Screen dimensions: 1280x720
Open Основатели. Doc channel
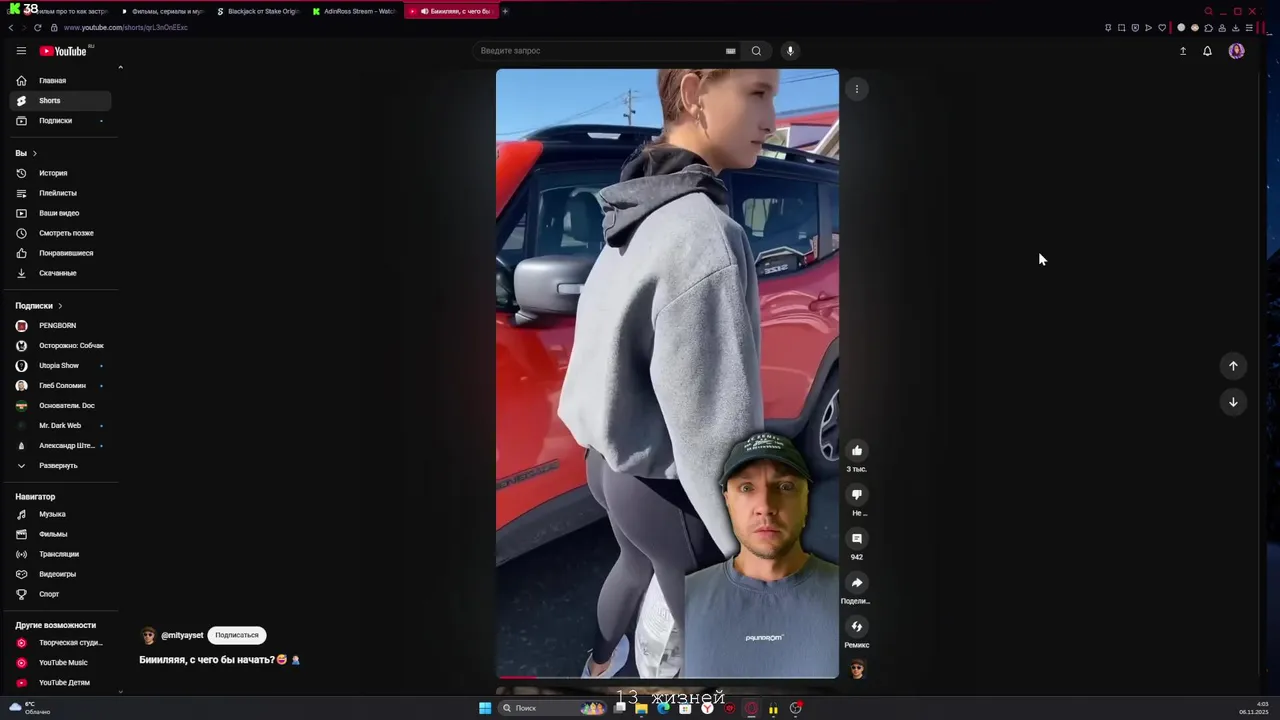60,406
